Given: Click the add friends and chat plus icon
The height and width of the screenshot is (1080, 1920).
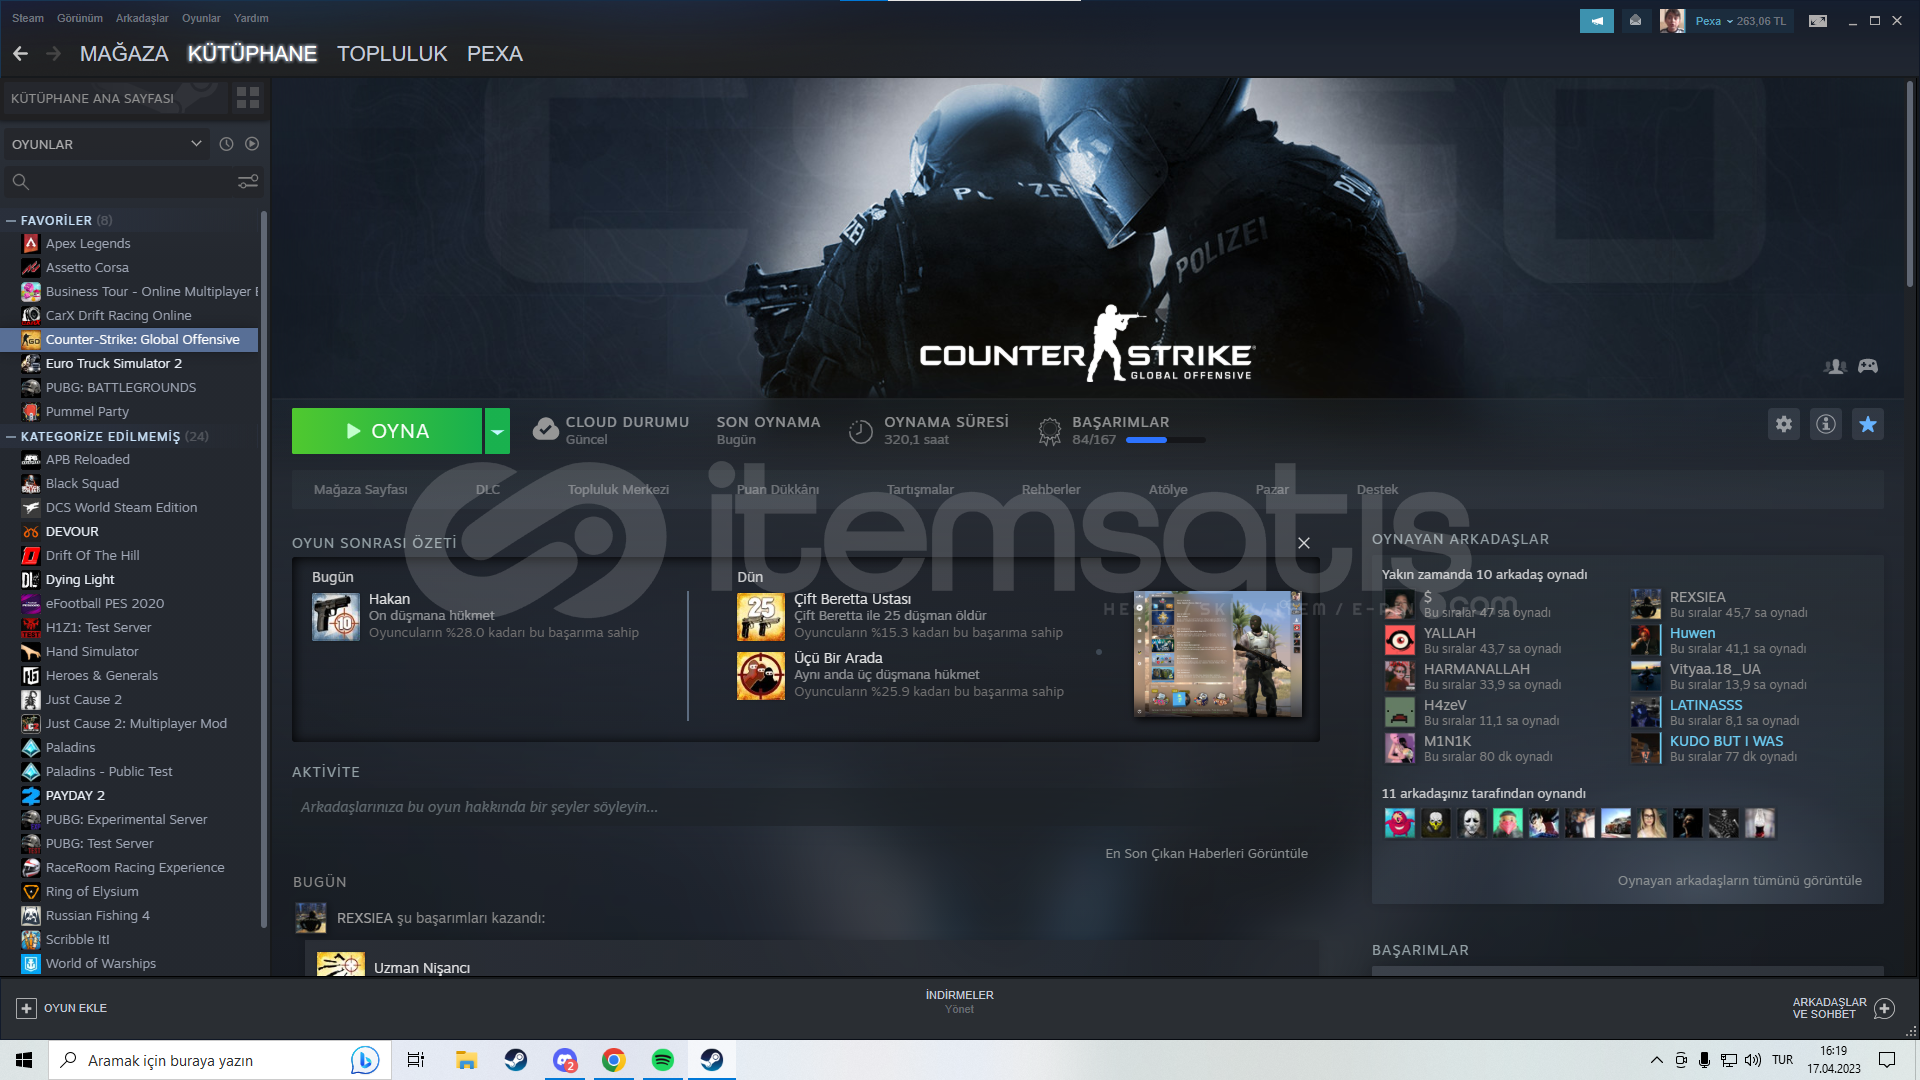Looking at the screenshot, I should click(x=1884, y=1008).
